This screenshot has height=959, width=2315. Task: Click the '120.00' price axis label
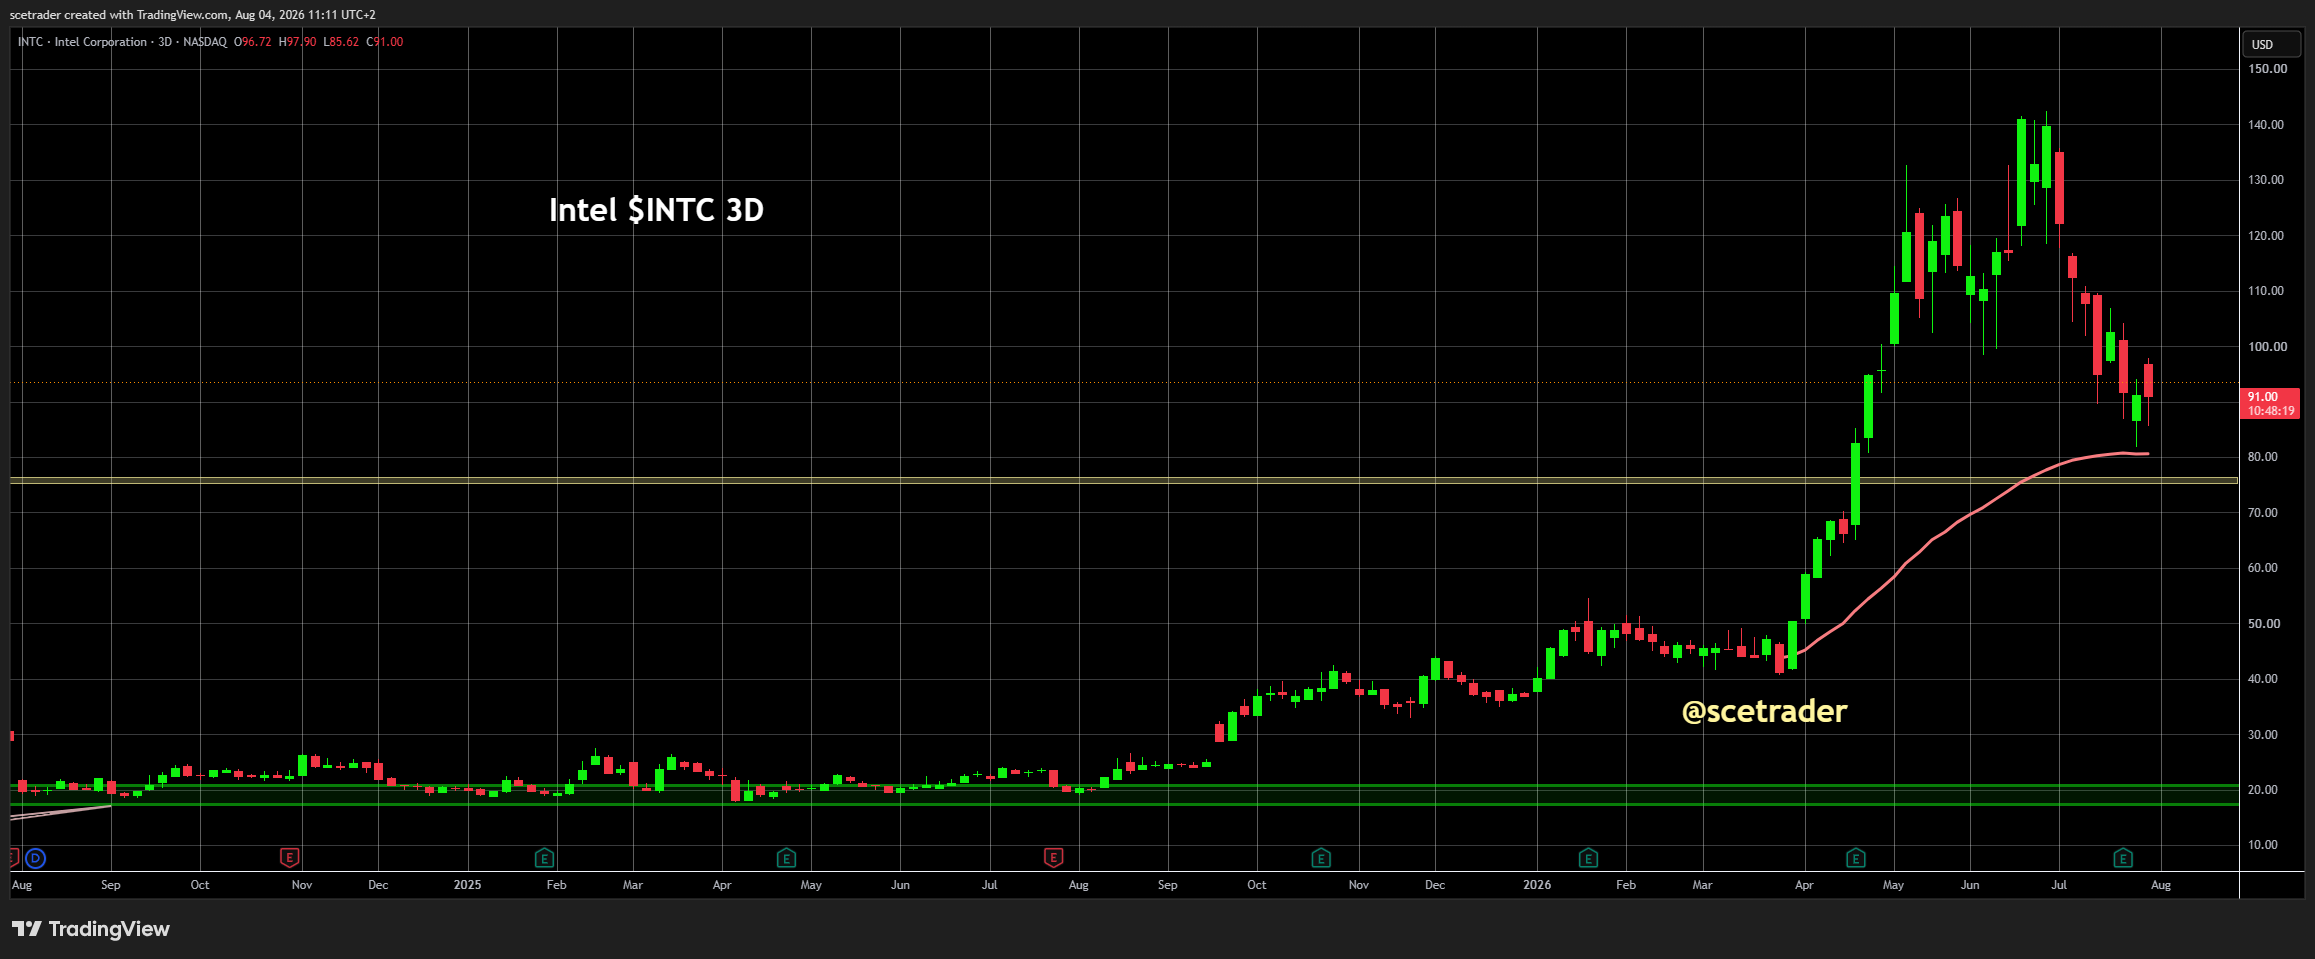[2267, 236]
